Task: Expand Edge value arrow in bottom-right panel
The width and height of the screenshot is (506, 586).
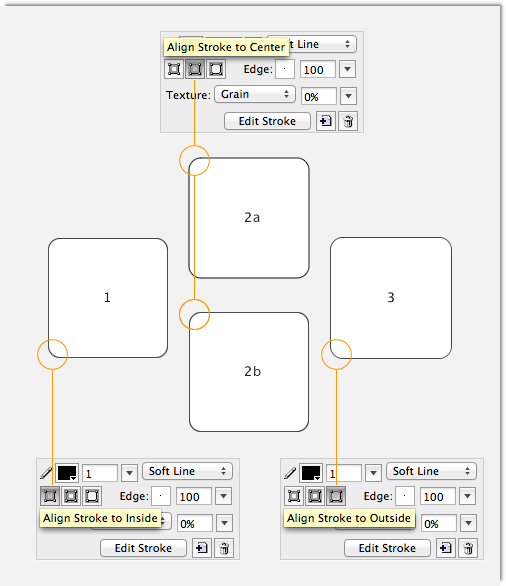Action: (x=468, y=496)
